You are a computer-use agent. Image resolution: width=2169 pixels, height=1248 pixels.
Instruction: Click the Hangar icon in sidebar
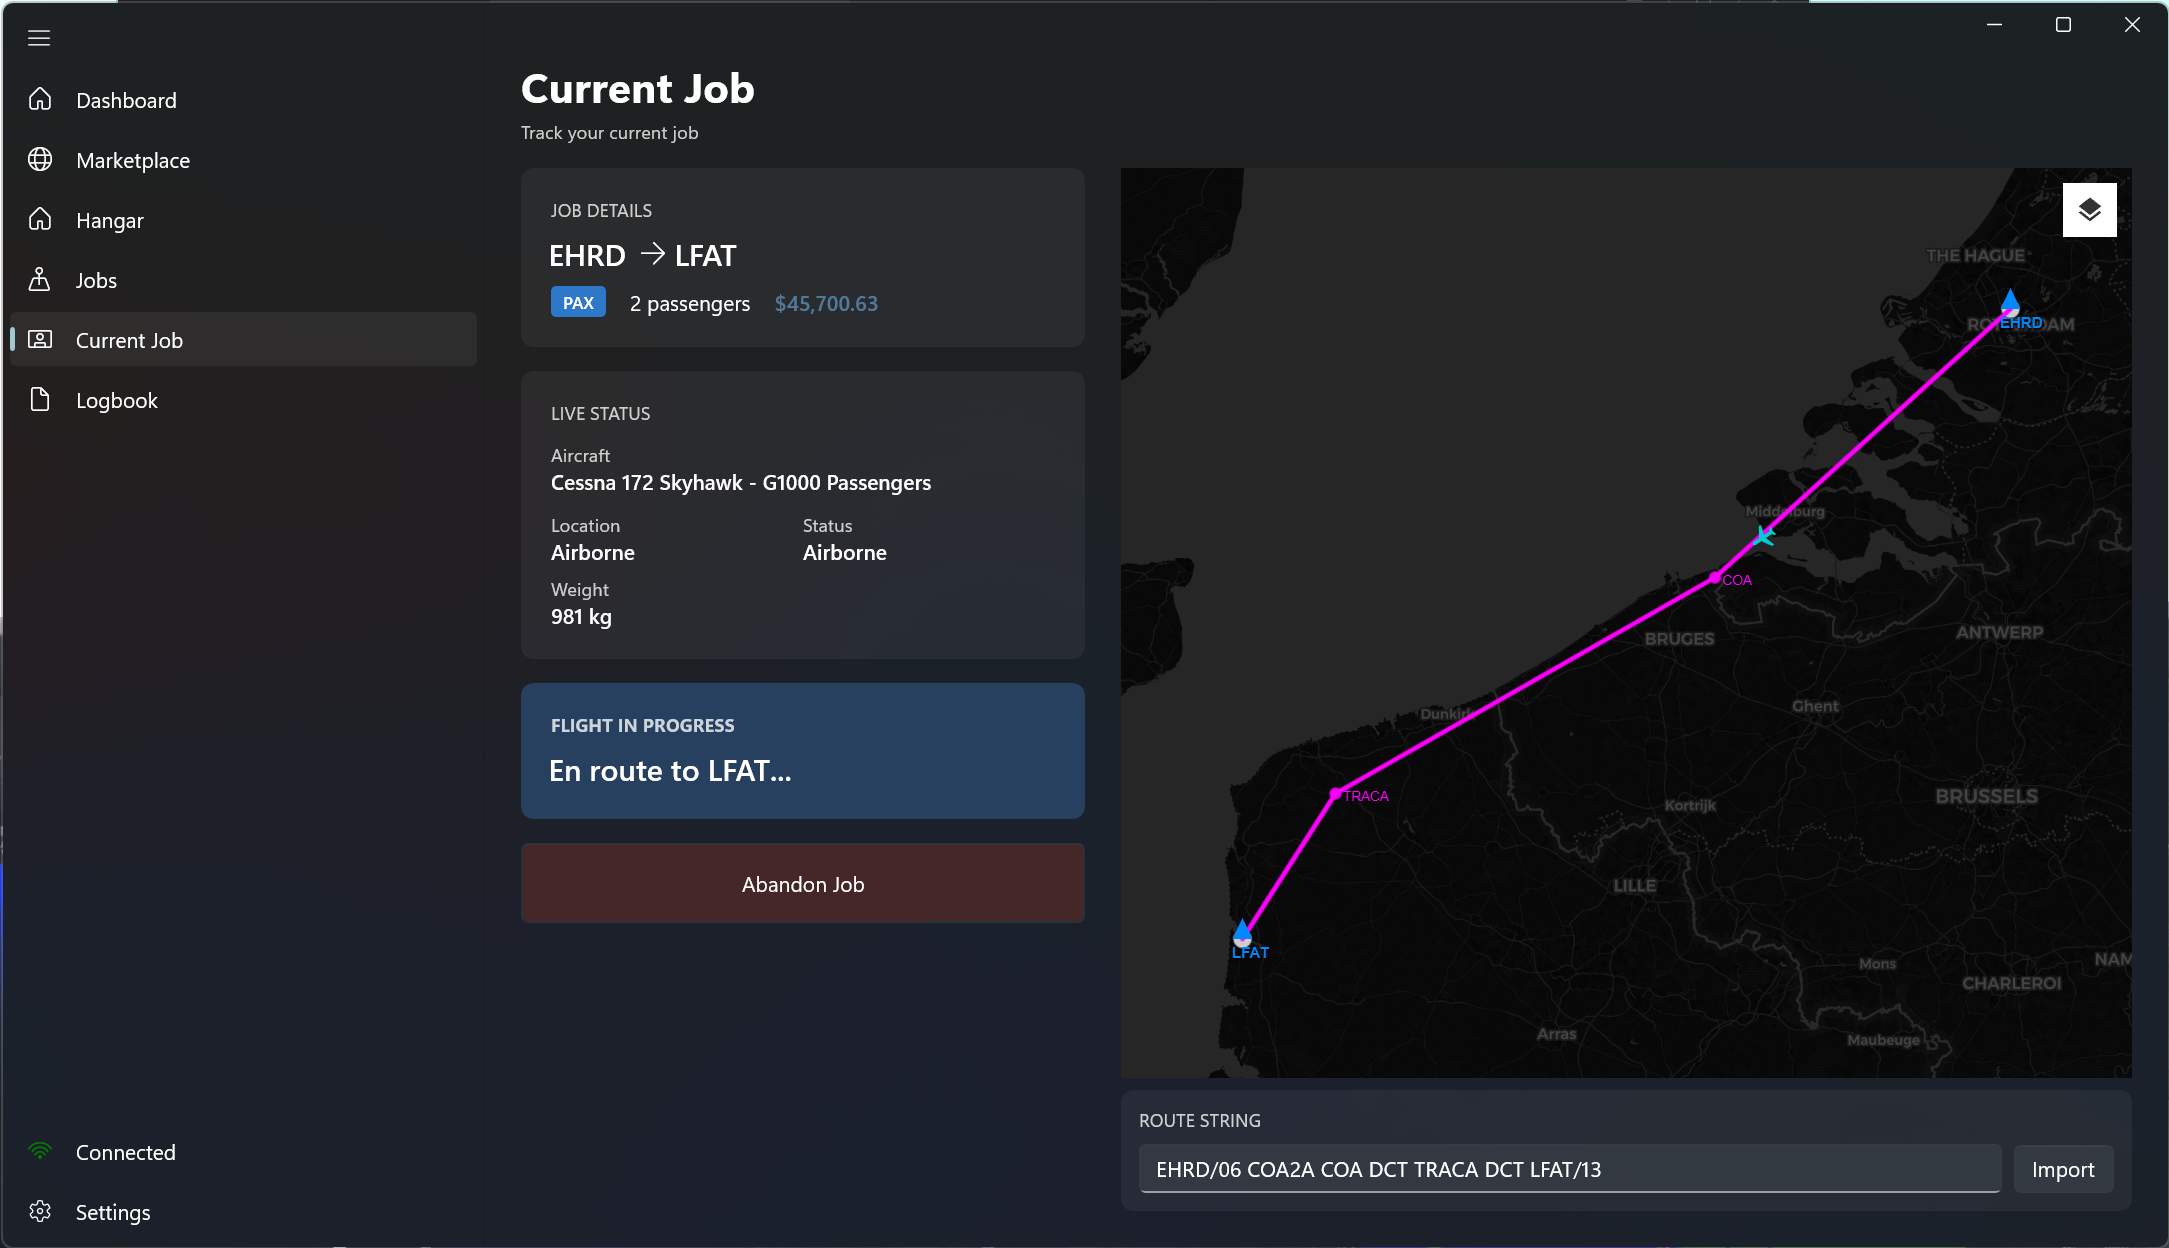coord(40,220)
